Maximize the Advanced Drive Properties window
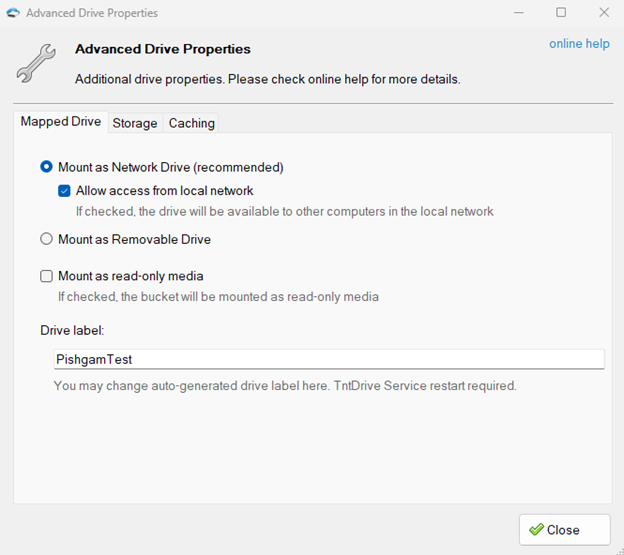The height and width of the screenshot is (555, 624). pos(561,12)
